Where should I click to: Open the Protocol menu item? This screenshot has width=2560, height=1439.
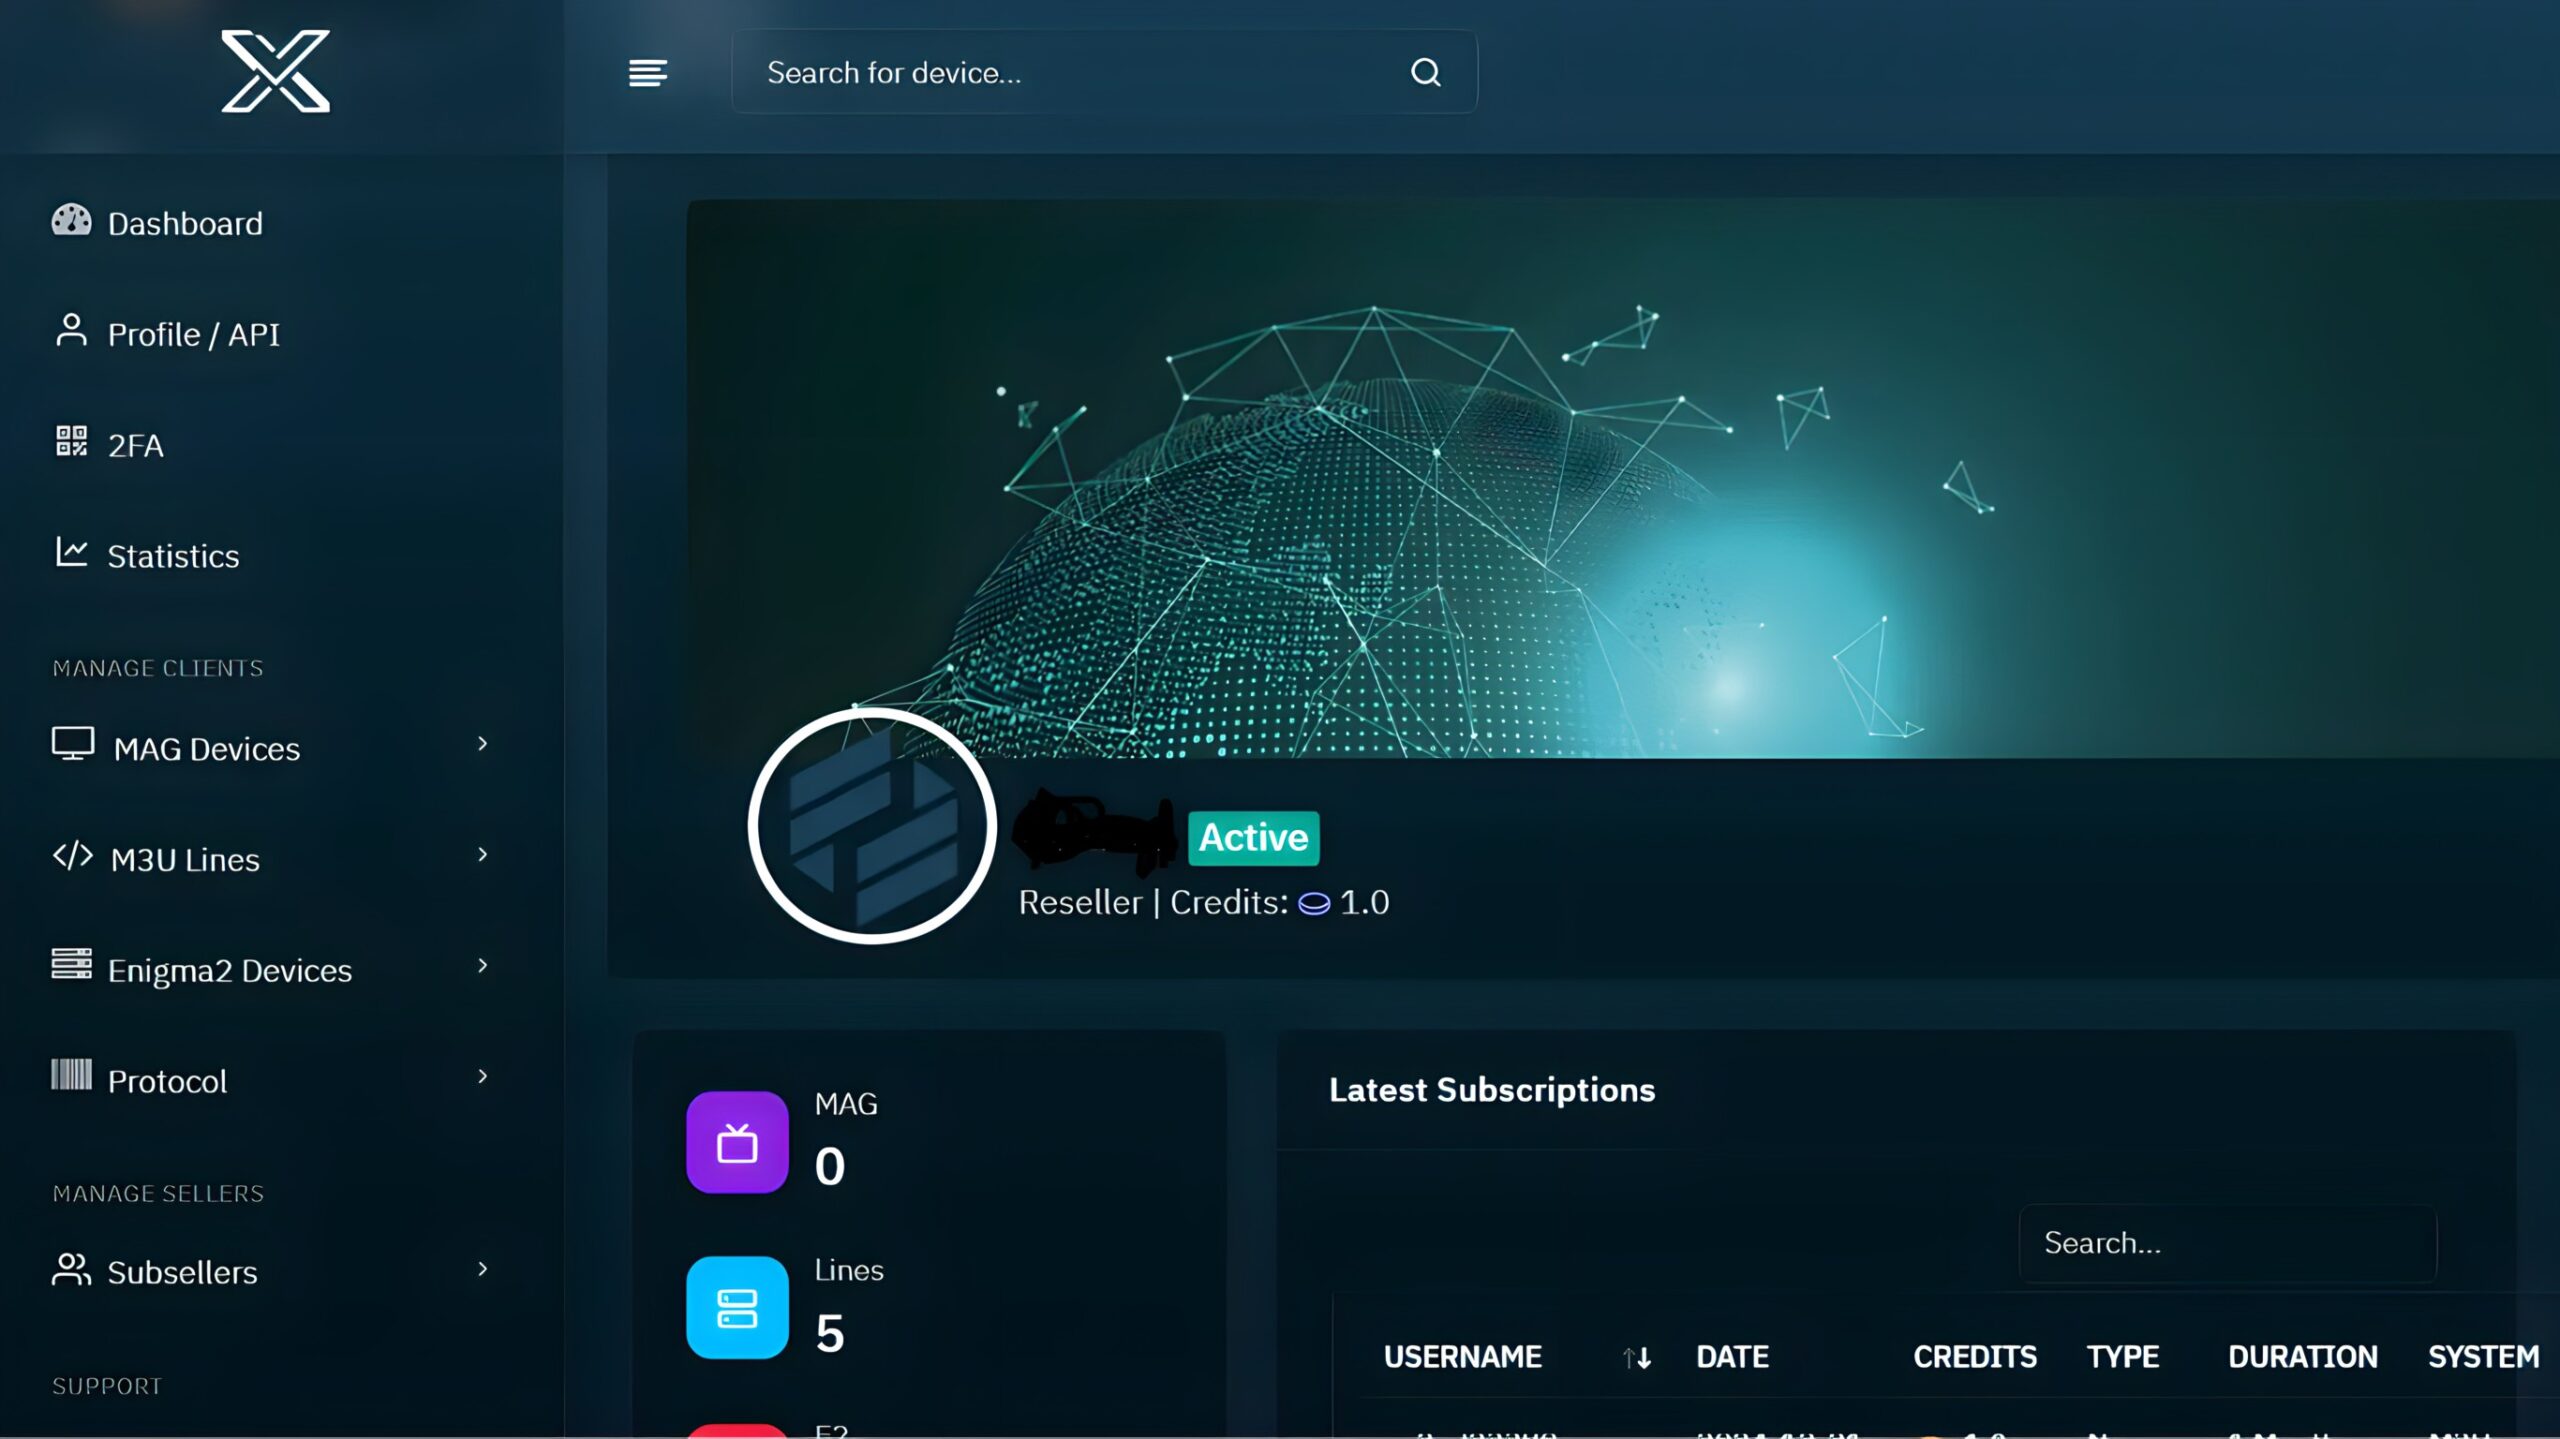coord(167,1082)
